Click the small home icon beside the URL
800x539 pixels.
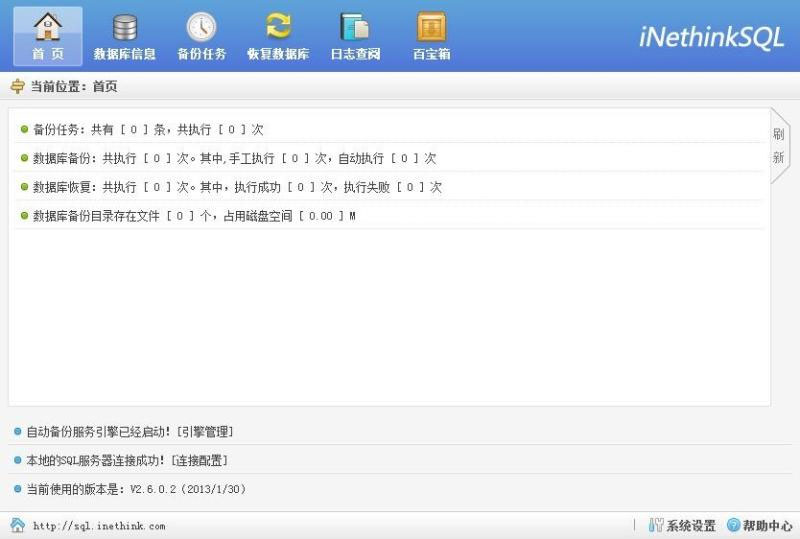pos(17,525)
